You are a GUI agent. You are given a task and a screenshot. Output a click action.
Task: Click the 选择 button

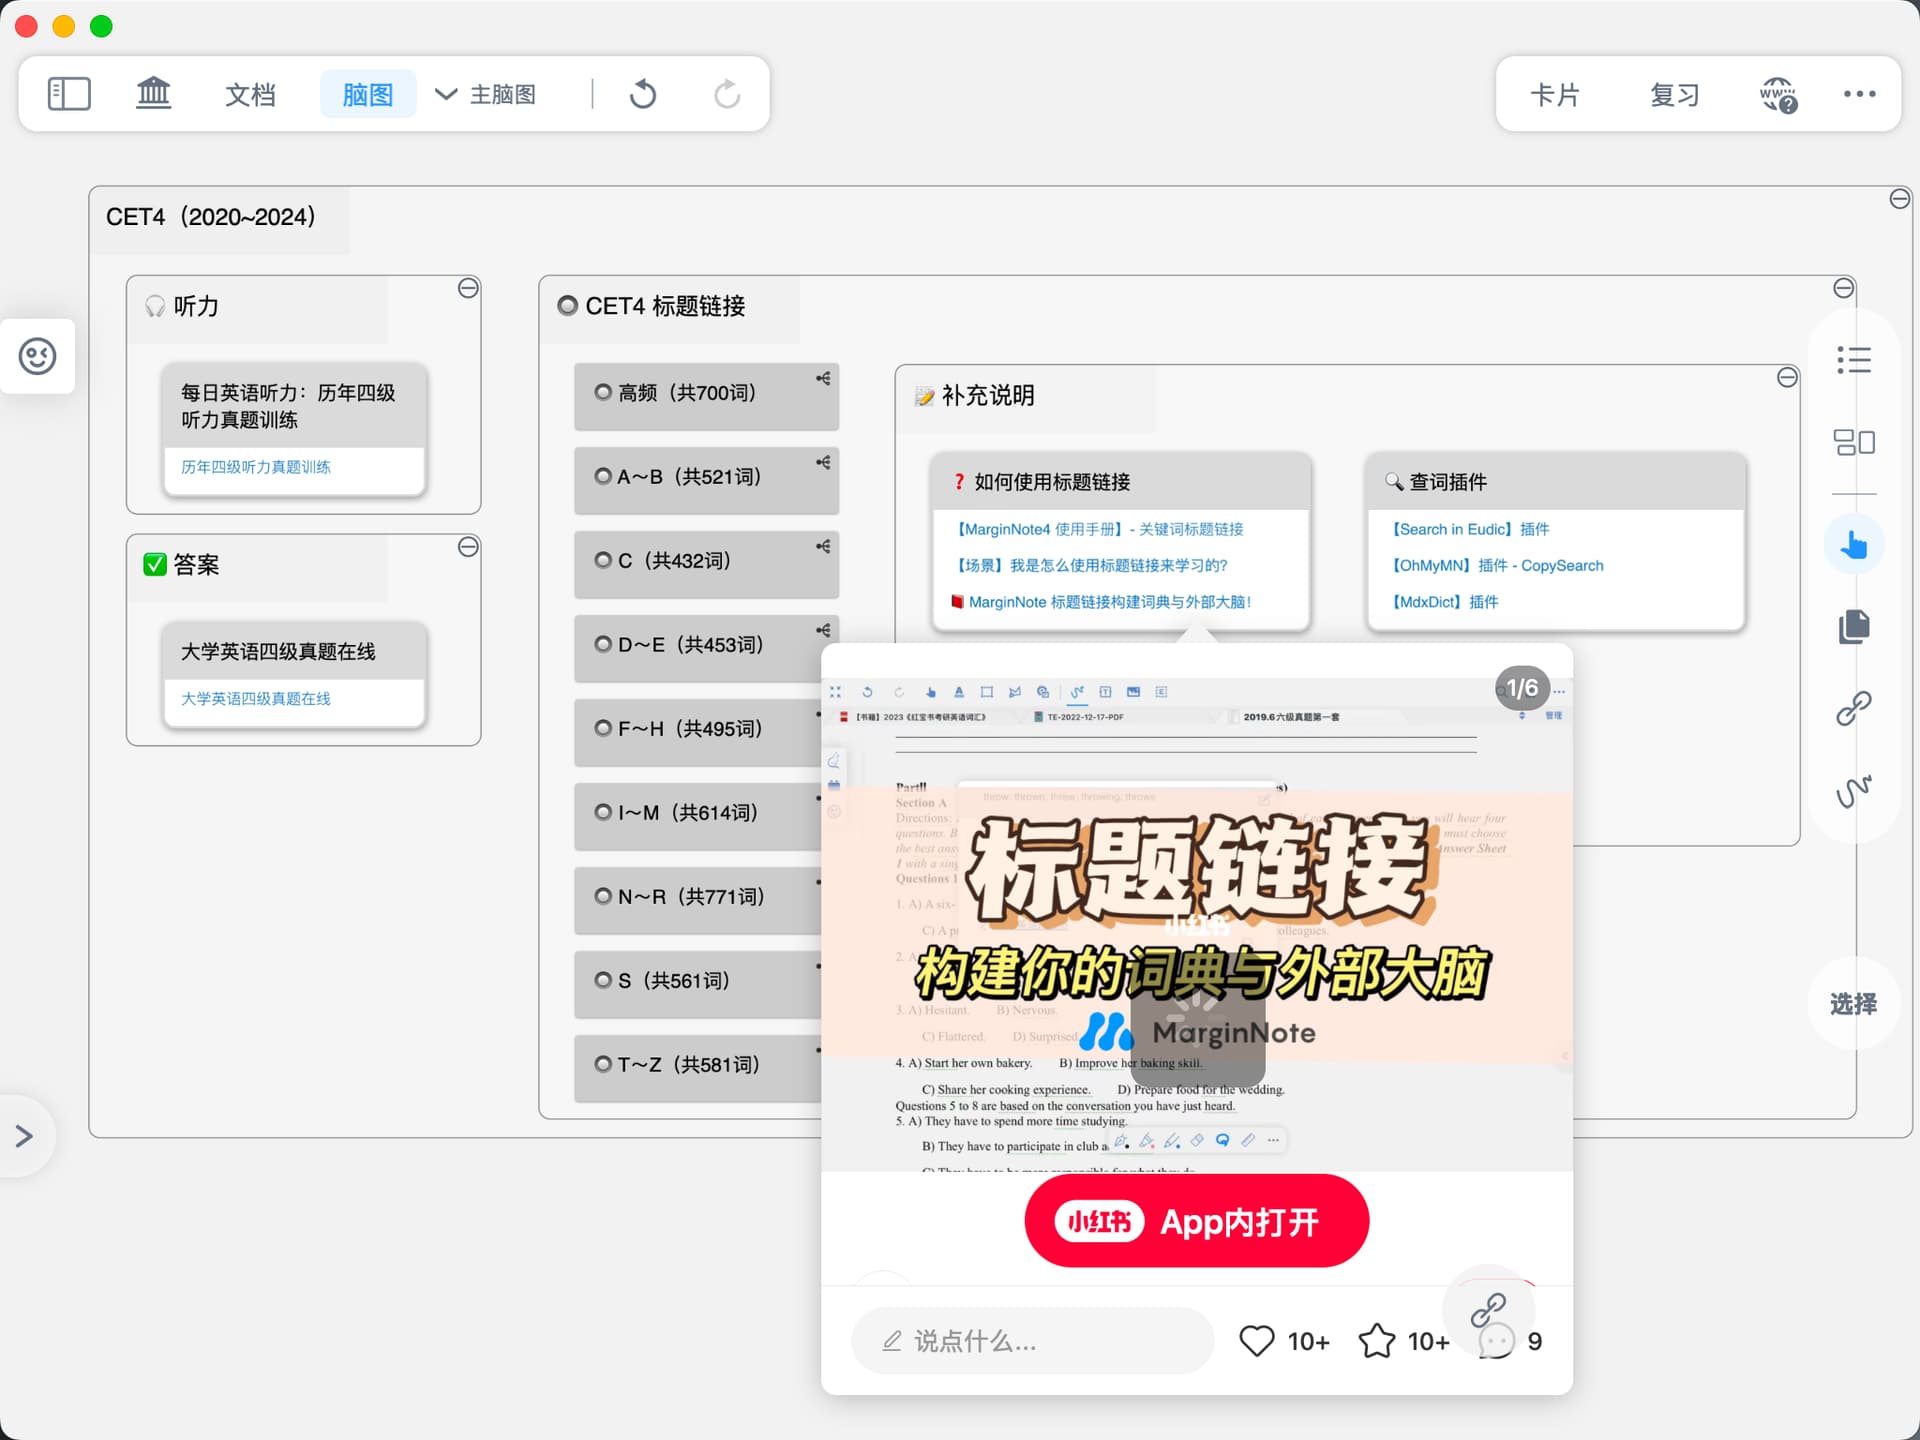(x=1853, y=1003)
